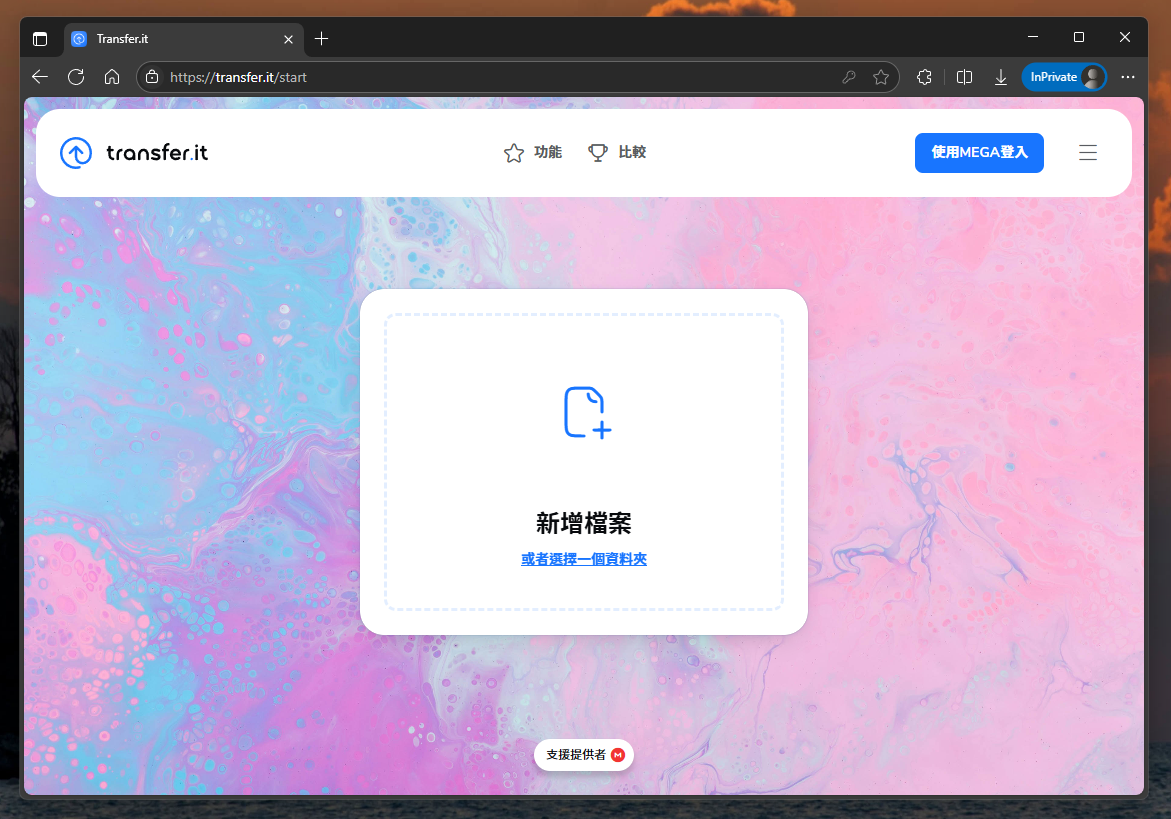Click the transfer.it upload arrow logo
This screenshot has height=819, width=1171.
tap(76, 153)
